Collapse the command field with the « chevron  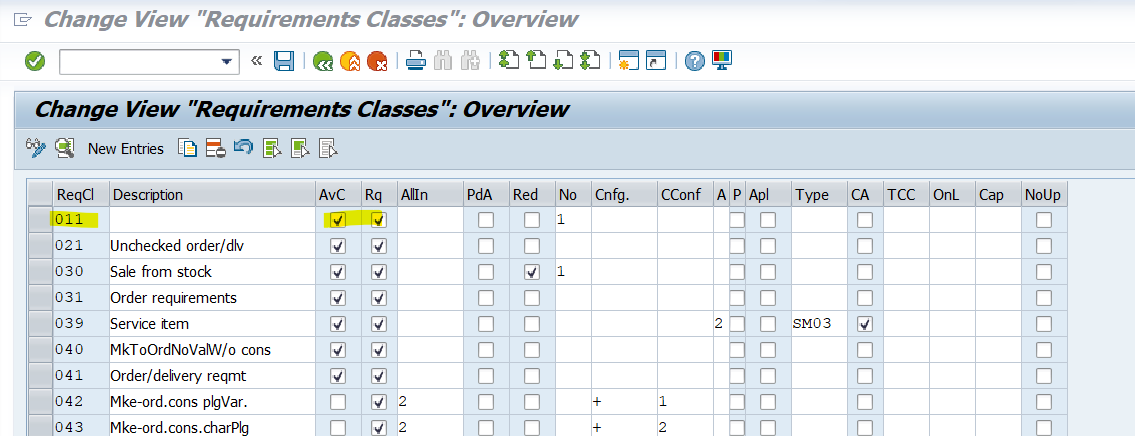[x=256, y=61]
